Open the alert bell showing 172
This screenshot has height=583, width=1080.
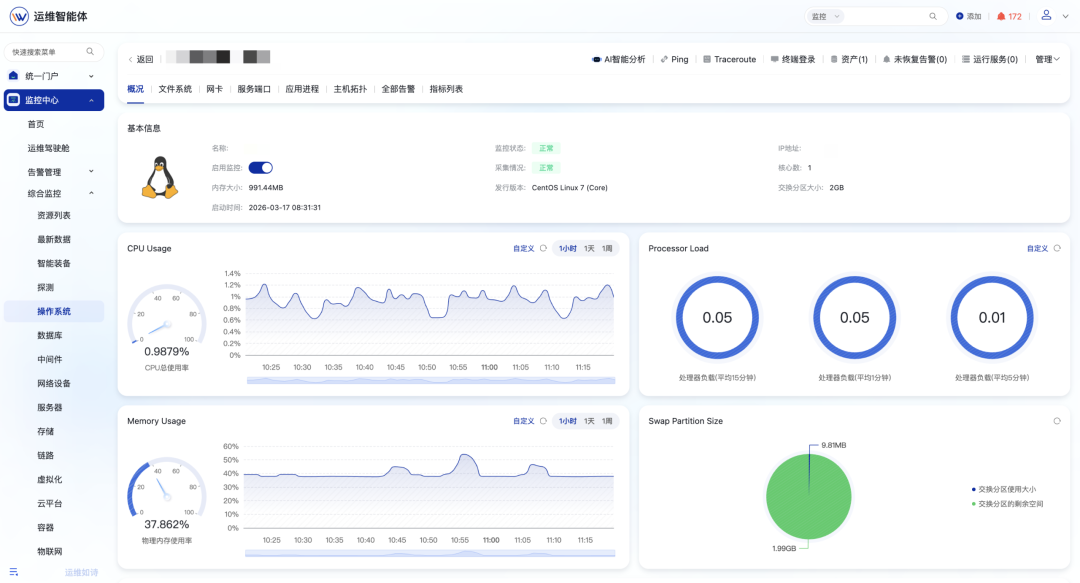[1009, 17]
